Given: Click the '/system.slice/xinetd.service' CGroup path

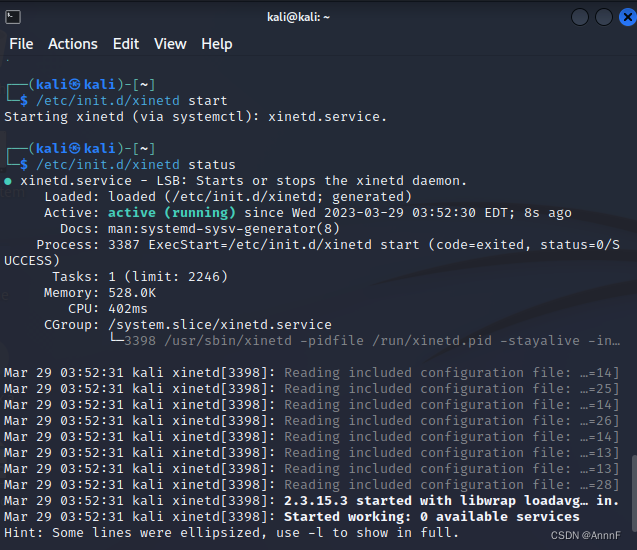Looking at the screenshot, I should tap(220, 325).
